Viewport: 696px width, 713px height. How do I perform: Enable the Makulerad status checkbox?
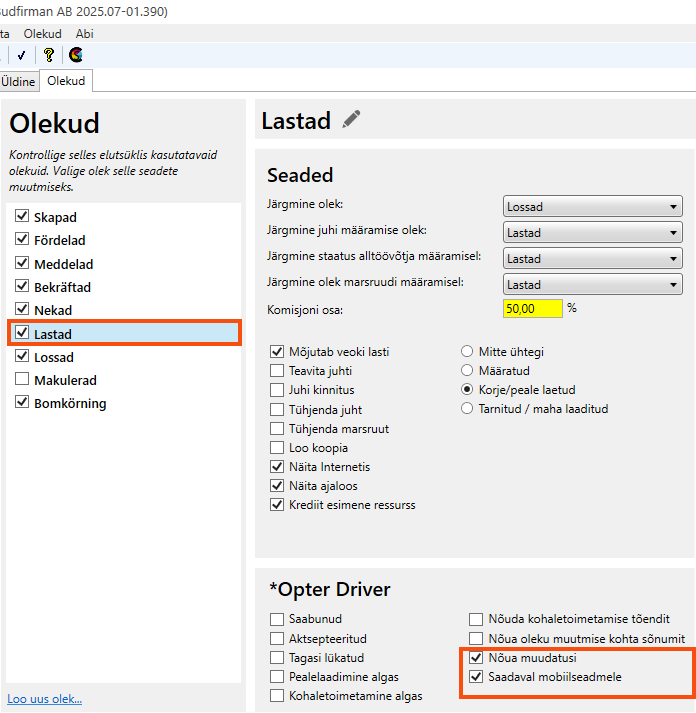coord(22,380)
